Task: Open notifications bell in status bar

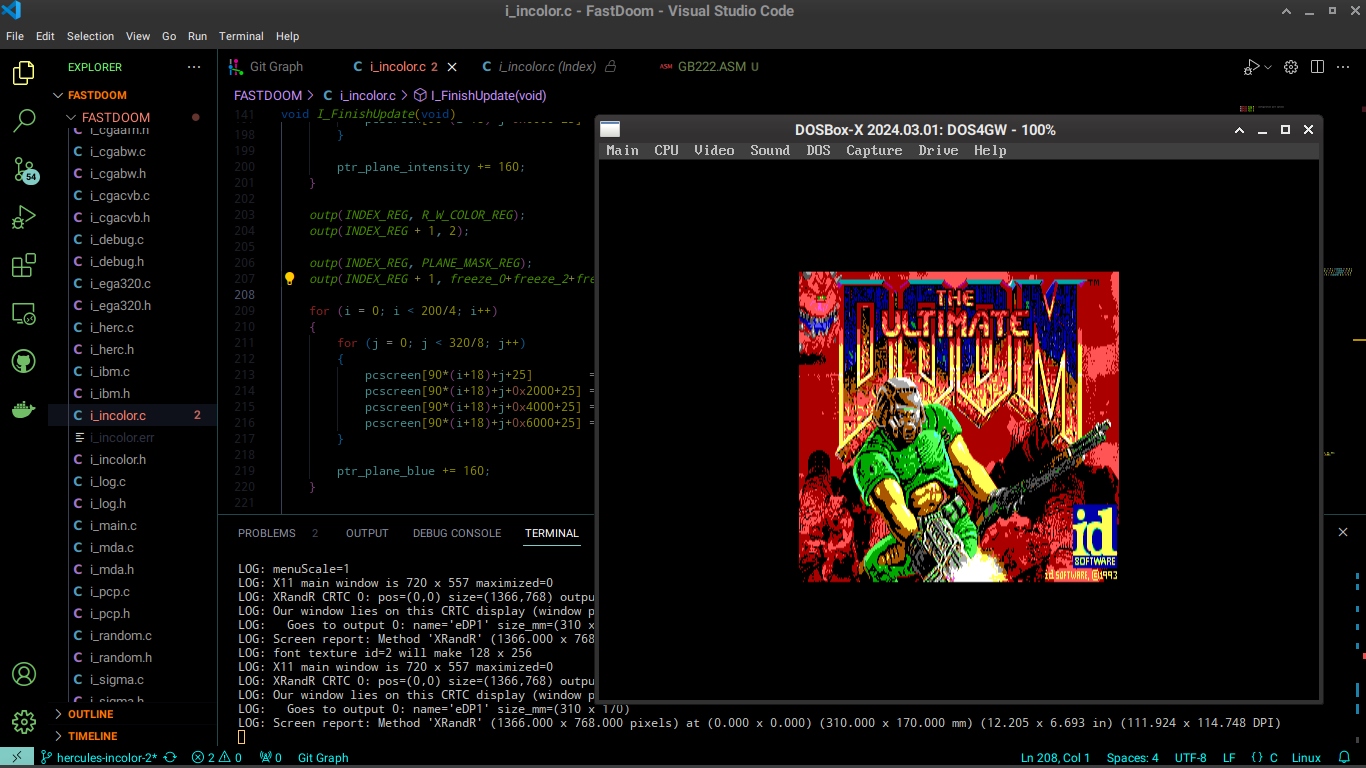Action: (1344, 758)
